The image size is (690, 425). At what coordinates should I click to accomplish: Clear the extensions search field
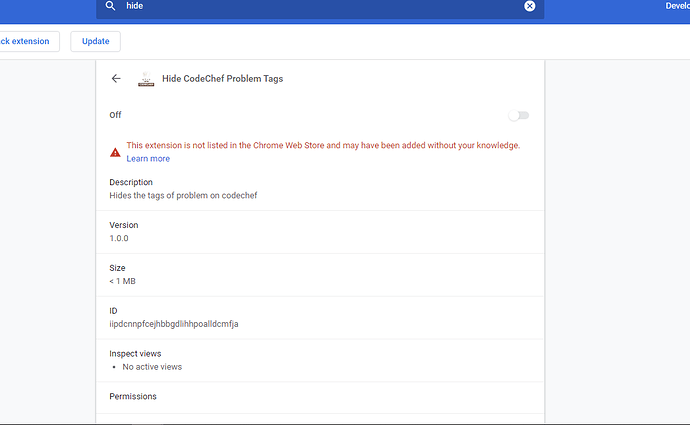tap(529, 6)
